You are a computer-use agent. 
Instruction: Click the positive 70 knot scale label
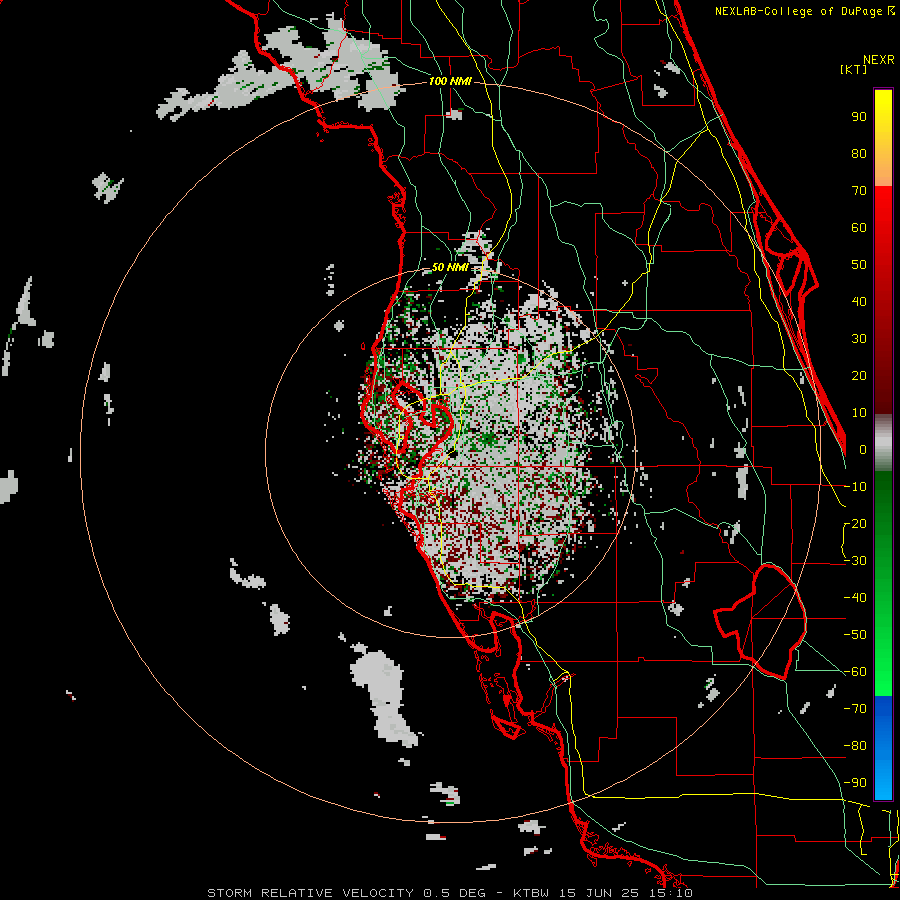coord(859,191)
